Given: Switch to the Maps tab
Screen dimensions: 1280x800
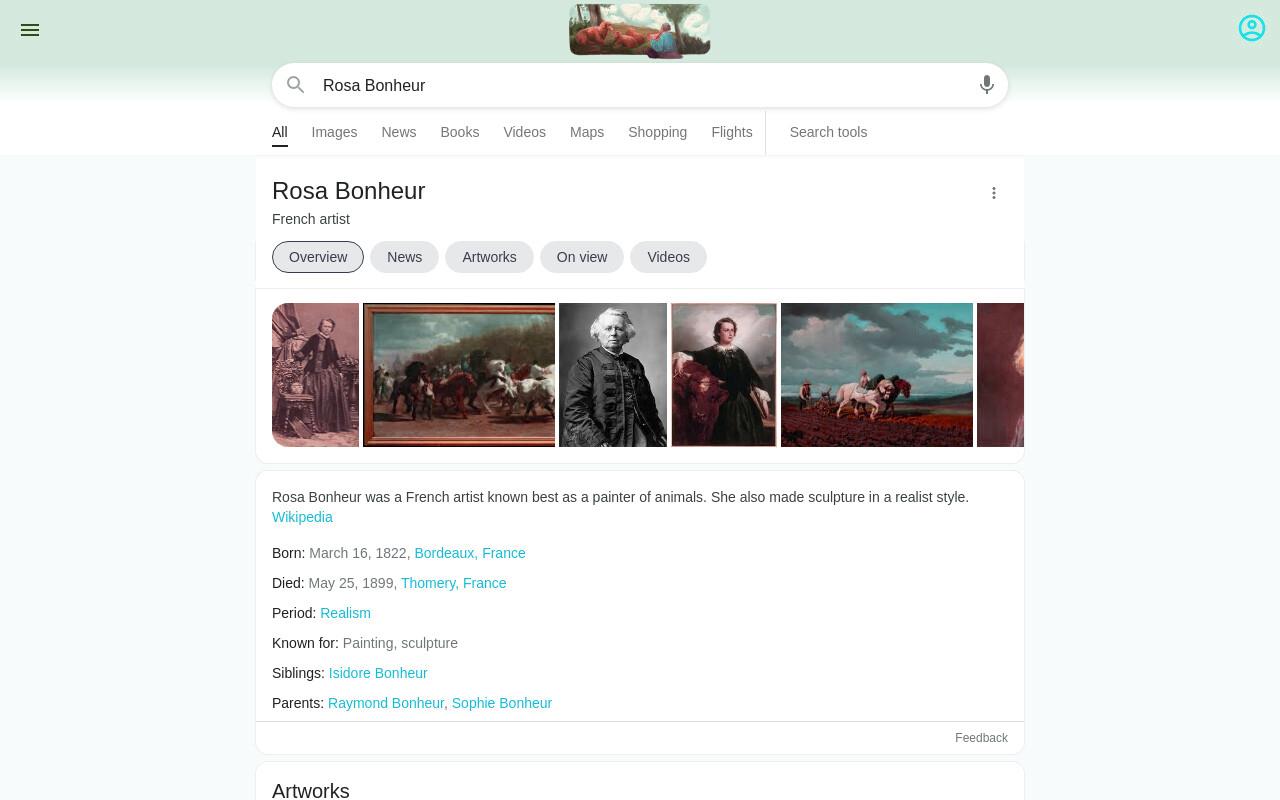Looking at the screenshot, I should tap(587, 132).
